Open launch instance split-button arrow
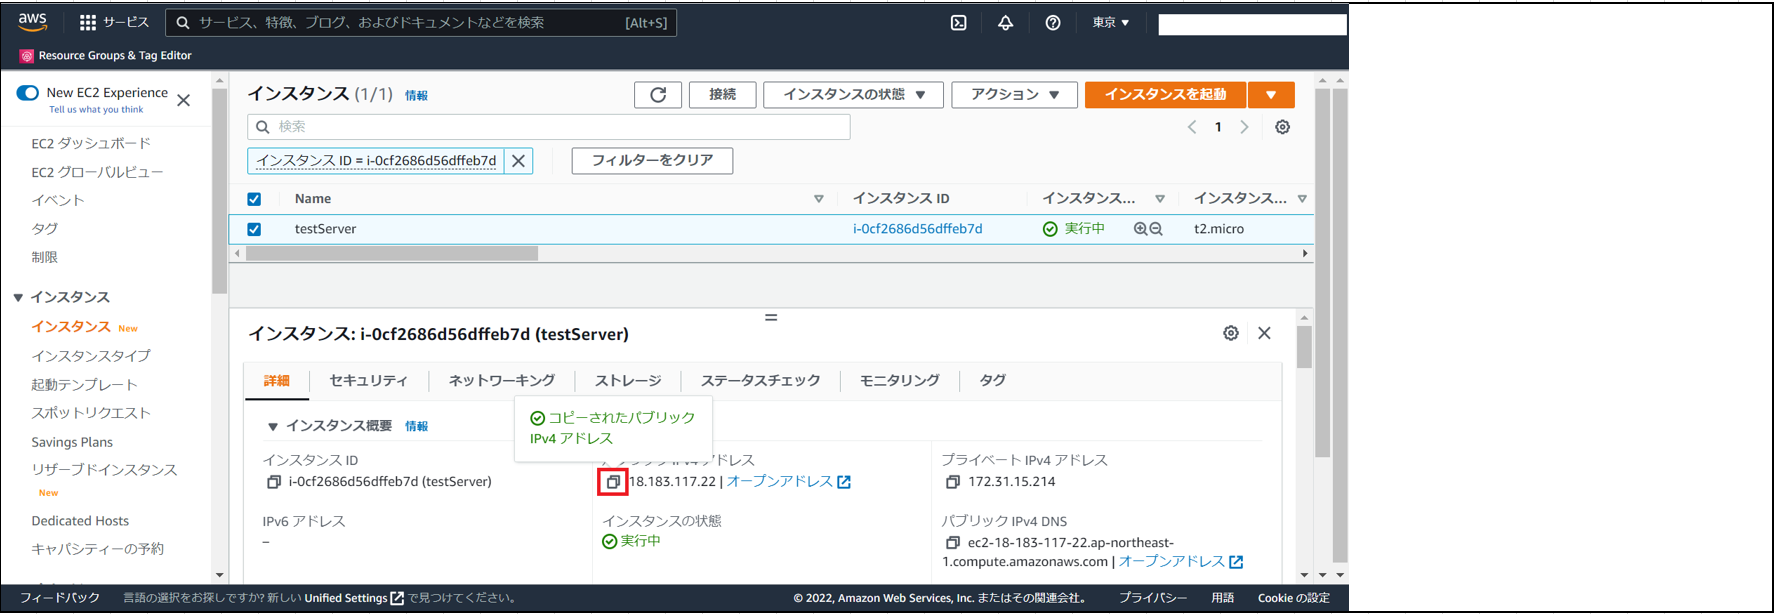1775x614 pixels. click(1271, 95)
